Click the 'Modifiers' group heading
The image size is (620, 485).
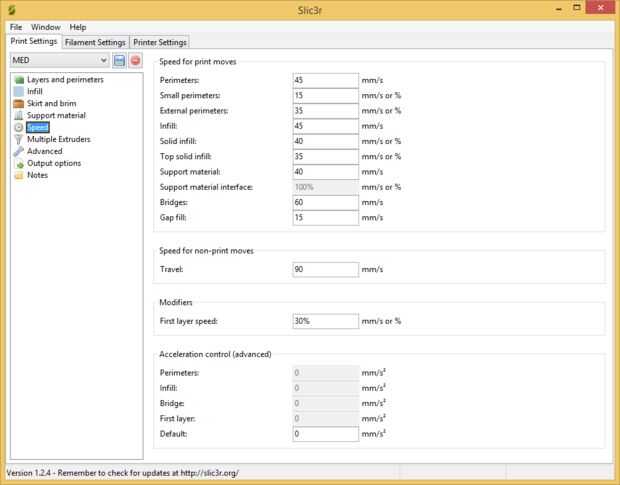(x=176, y=303)
